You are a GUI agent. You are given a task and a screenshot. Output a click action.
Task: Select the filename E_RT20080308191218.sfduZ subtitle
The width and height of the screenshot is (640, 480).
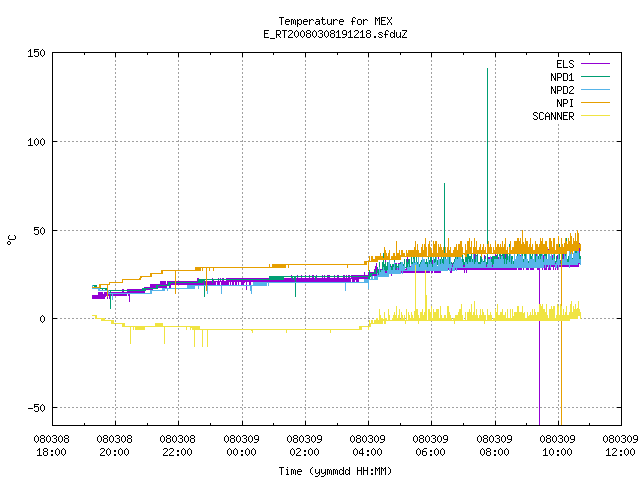(x=335, y=34)
